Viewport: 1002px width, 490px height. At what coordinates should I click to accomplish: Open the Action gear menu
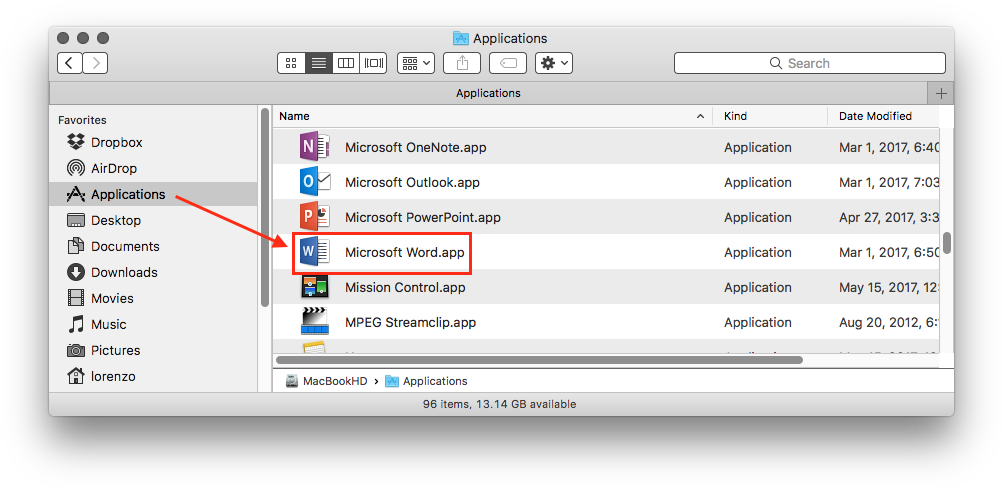pyautogui.click(x=554, y=63)
